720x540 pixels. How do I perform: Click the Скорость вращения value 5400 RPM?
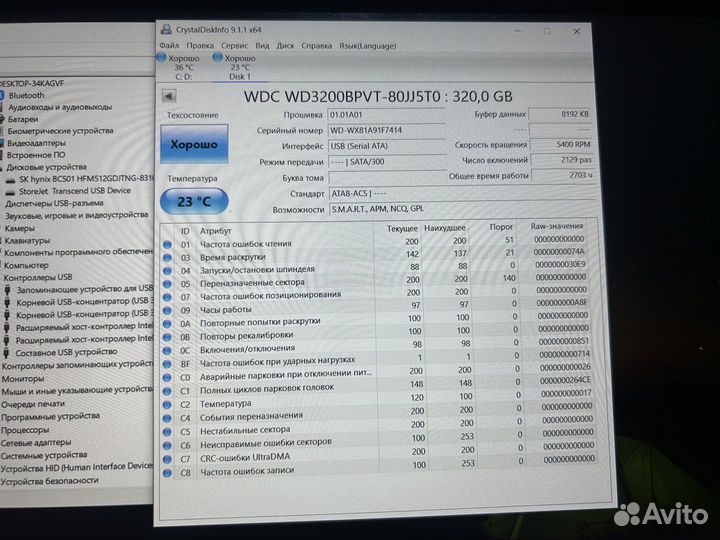coord(562,145)
